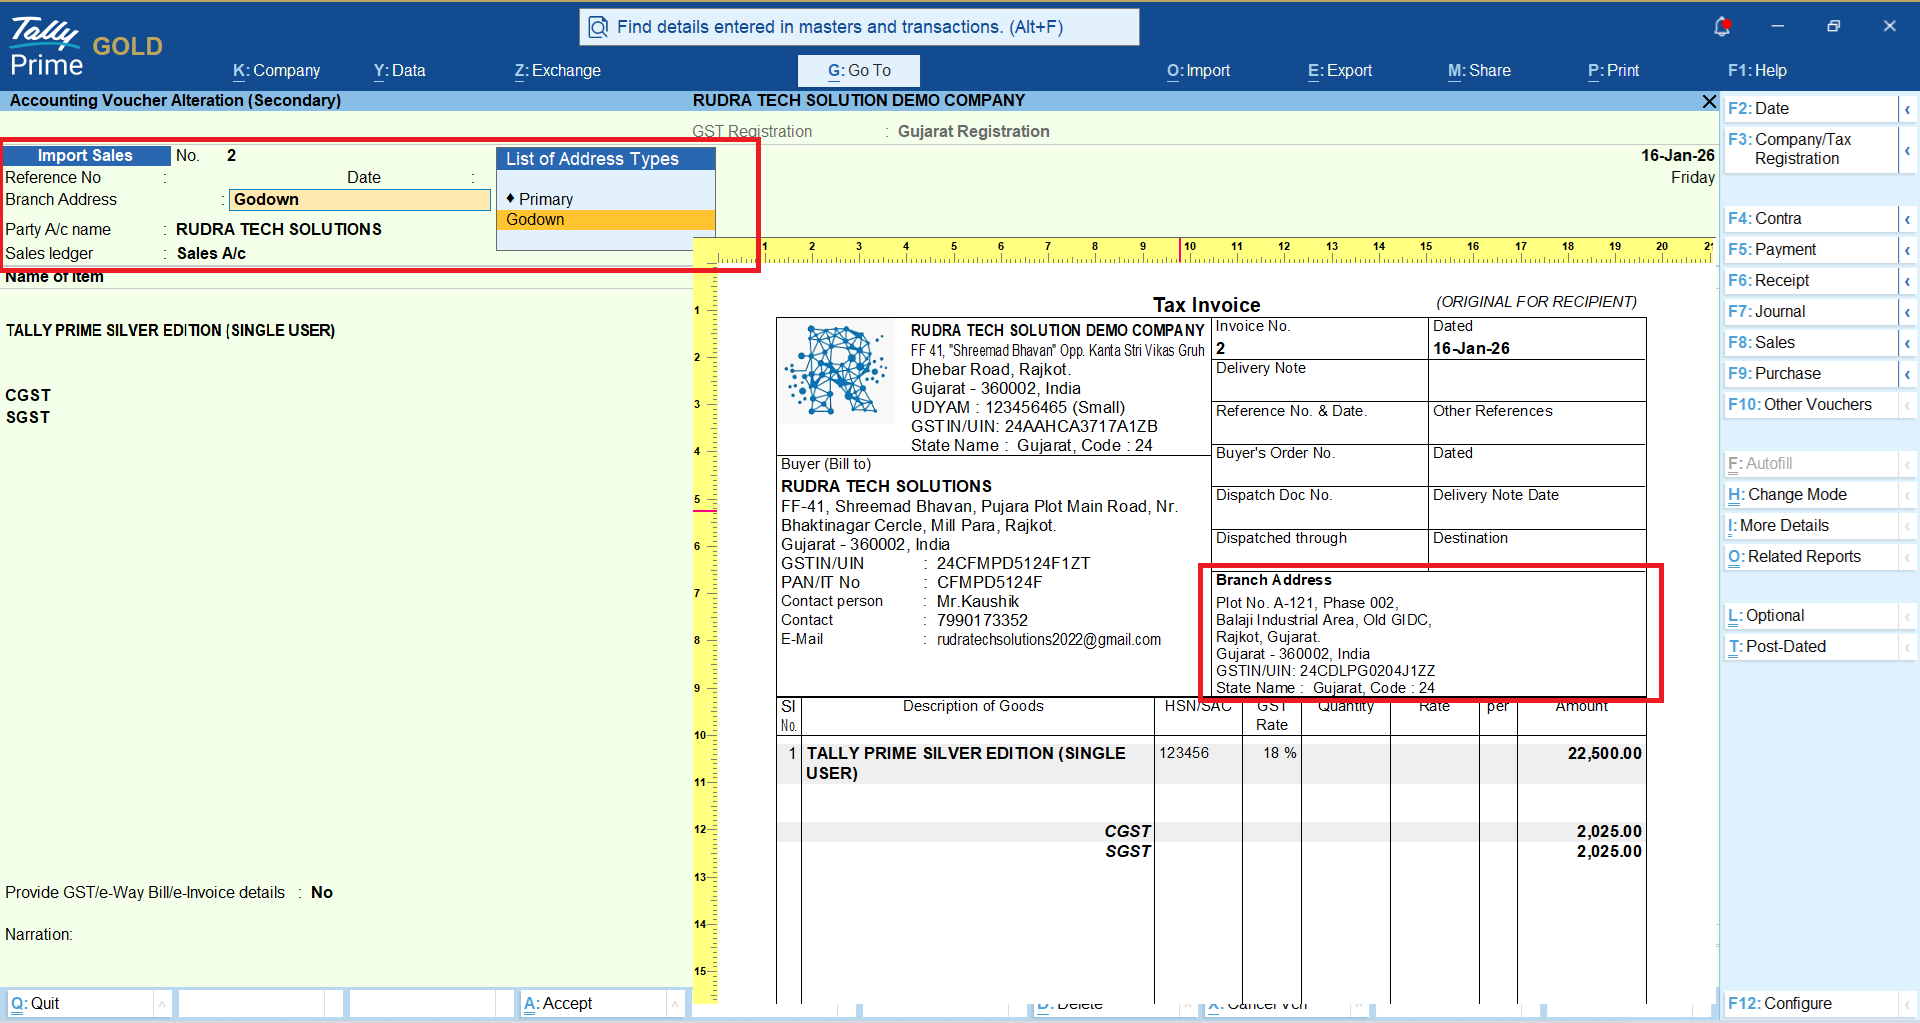Close the voucher alteration screen with X

coord(1709,101)
